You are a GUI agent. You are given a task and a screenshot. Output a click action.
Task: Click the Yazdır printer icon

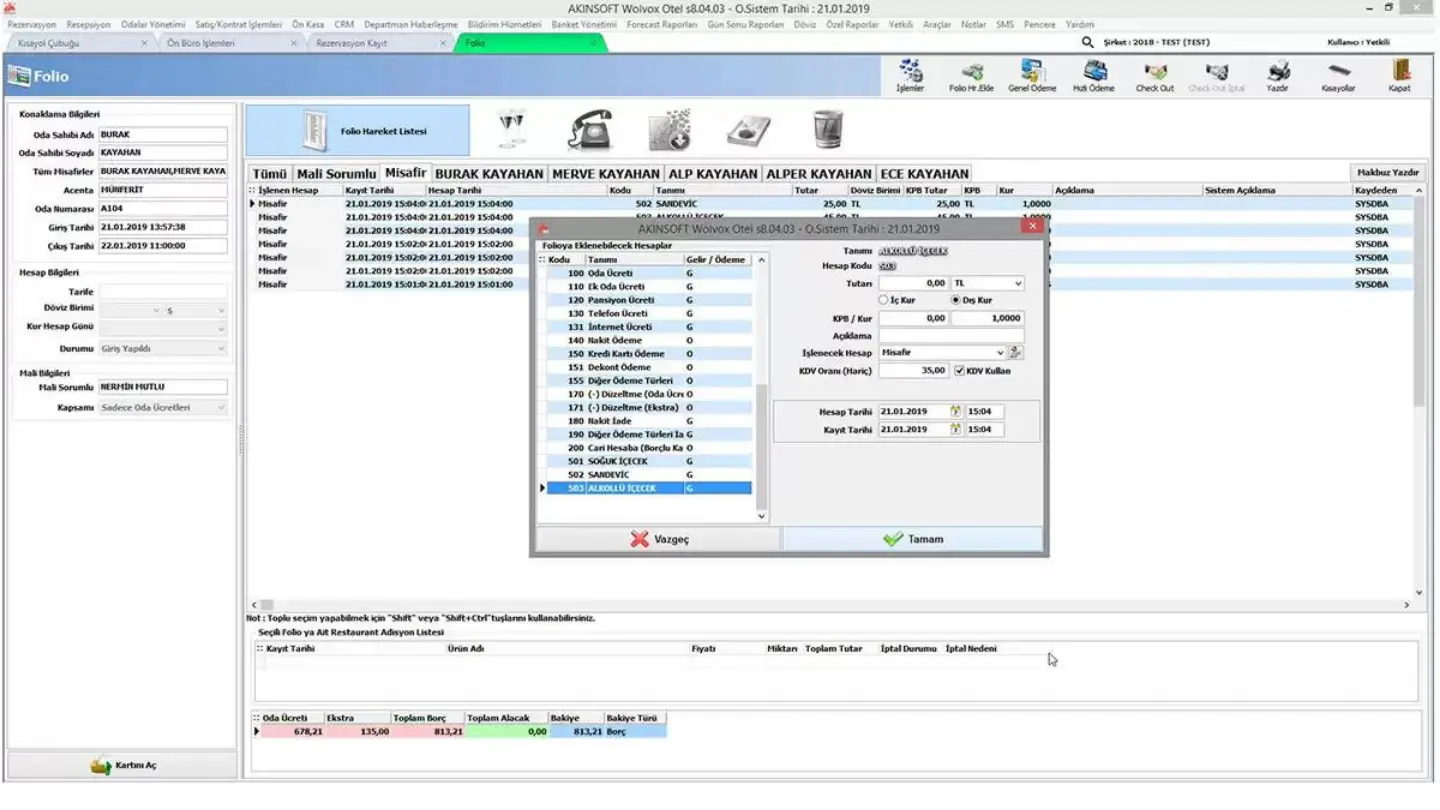(1277, 75)
